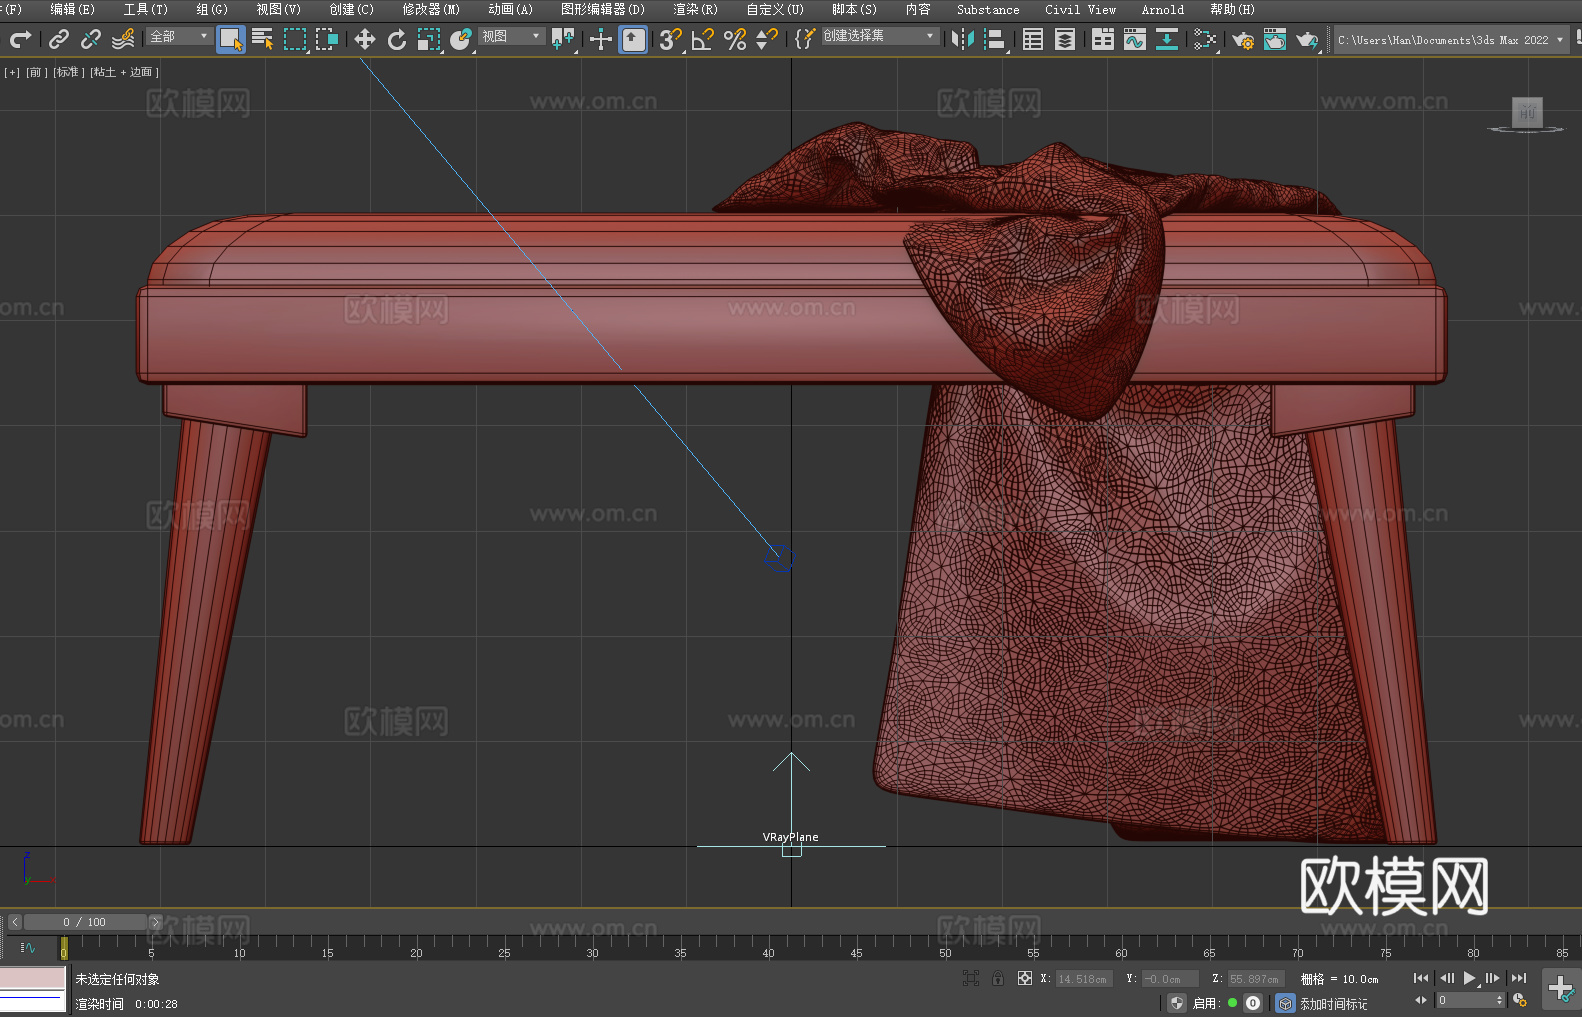
Task: Open the 帮助(H) menu
Action: 1232,9
